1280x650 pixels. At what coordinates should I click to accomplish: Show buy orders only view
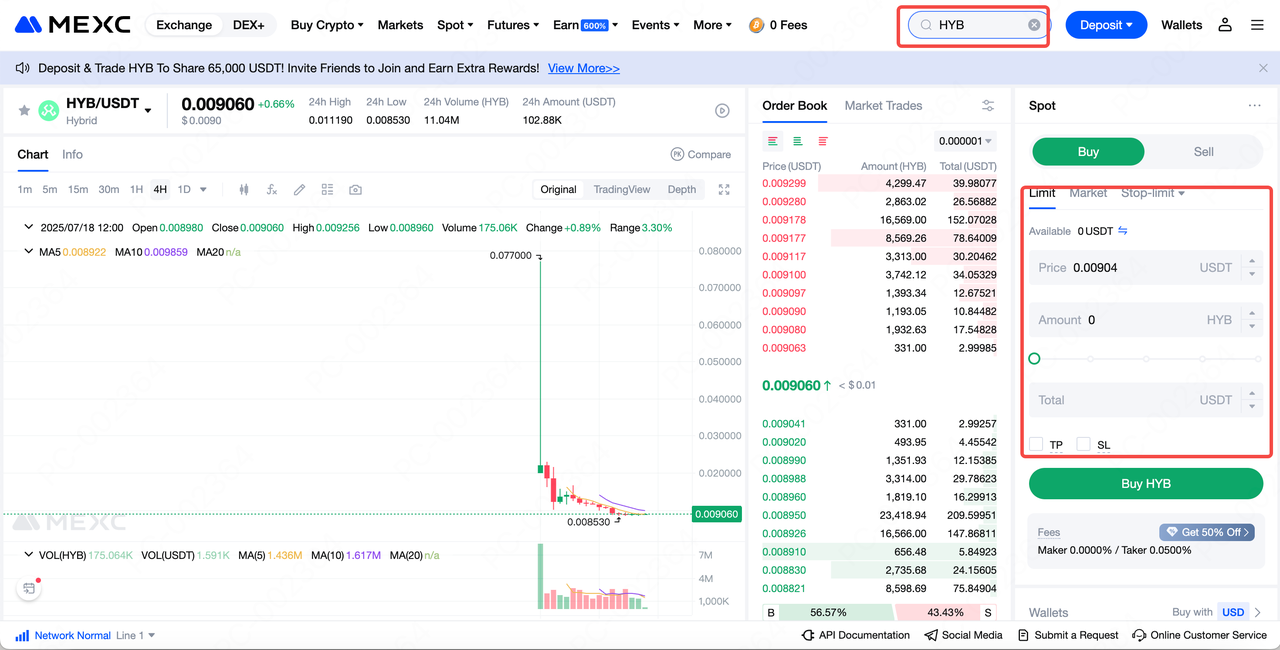point(798,141)
